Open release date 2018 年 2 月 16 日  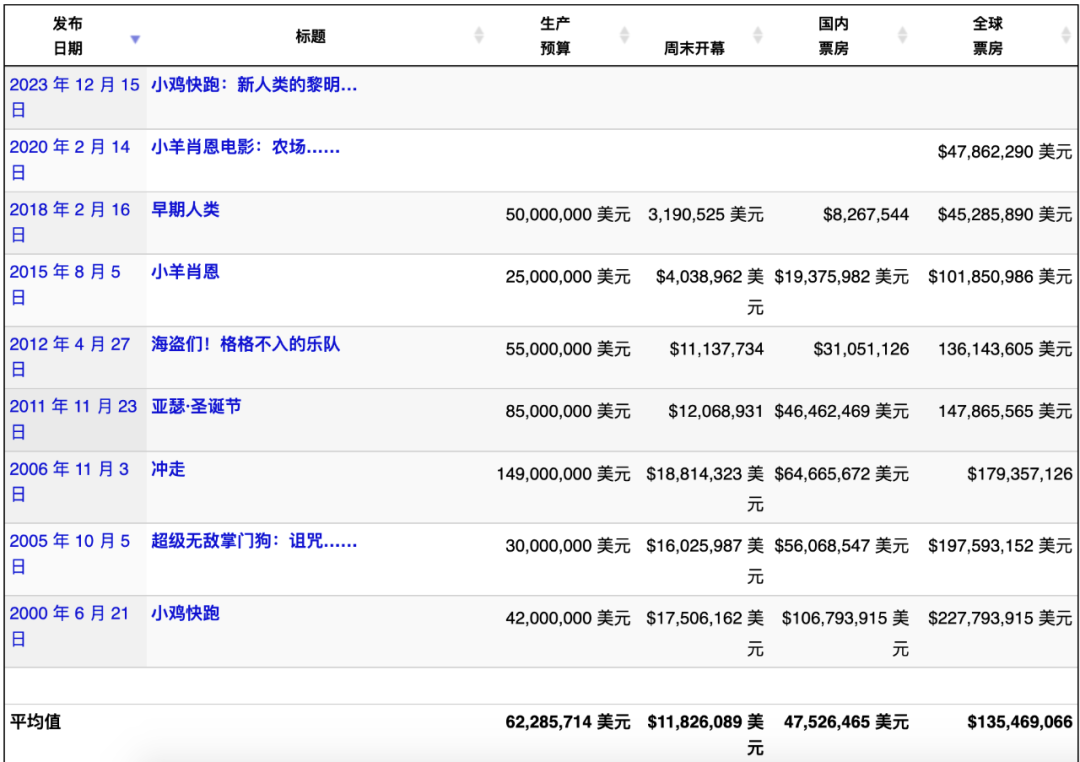pyautogui.click(x=70, y=222)
